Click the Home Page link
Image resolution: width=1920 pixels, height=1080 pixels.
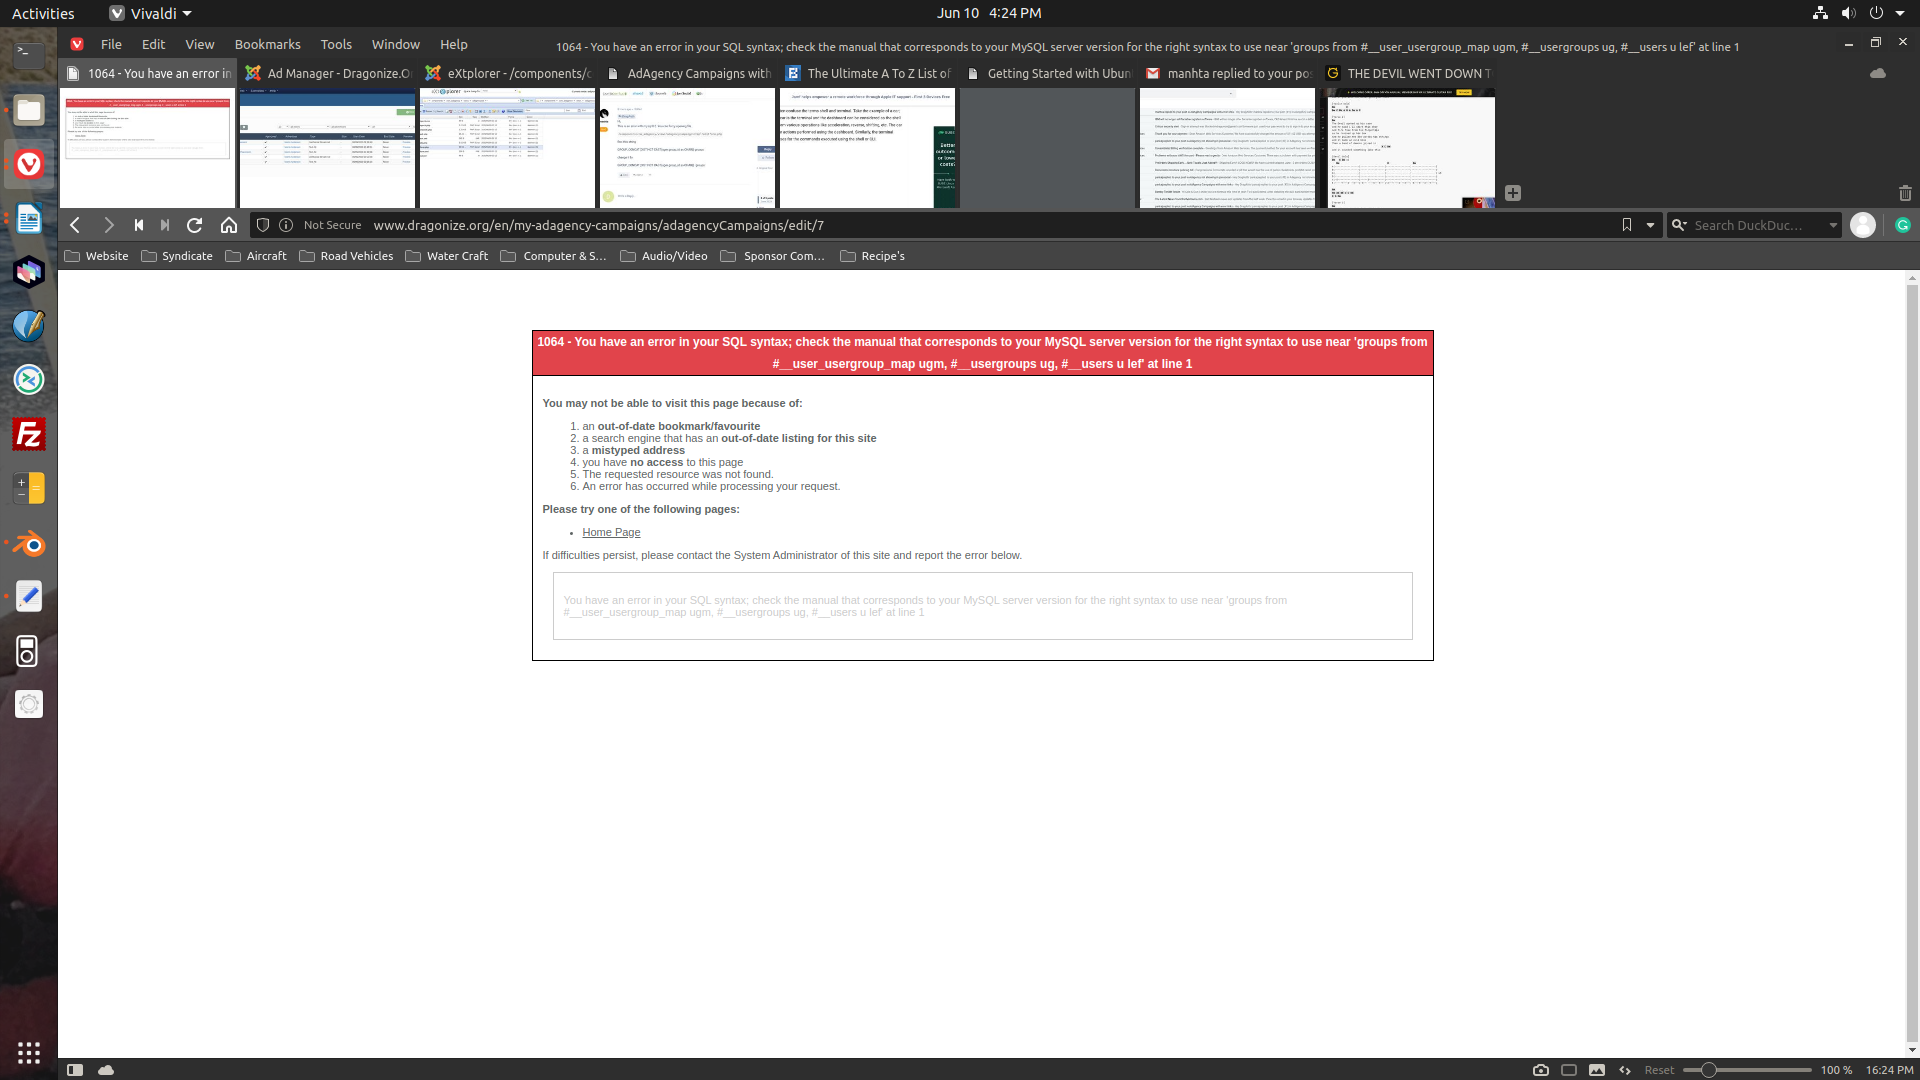(x=611, y=533)
